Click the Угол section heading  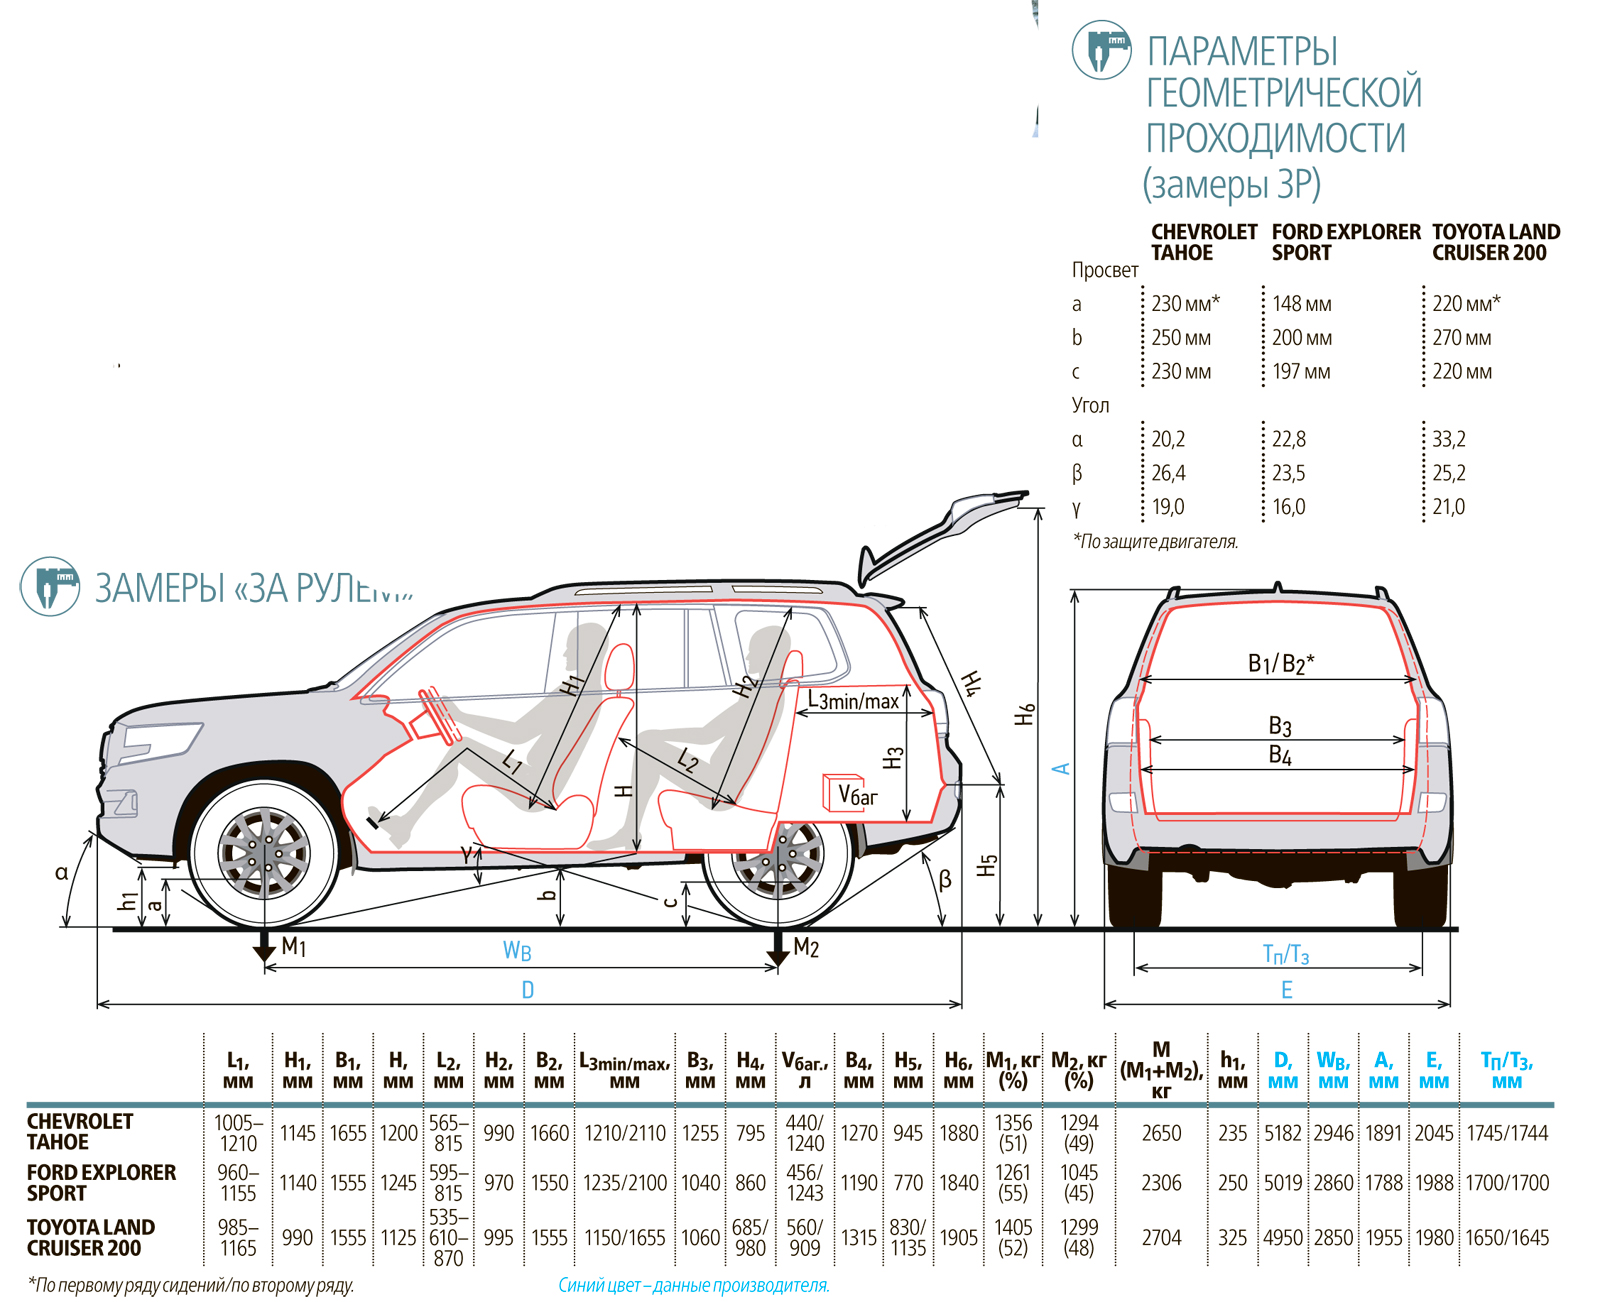(1090, 405)
